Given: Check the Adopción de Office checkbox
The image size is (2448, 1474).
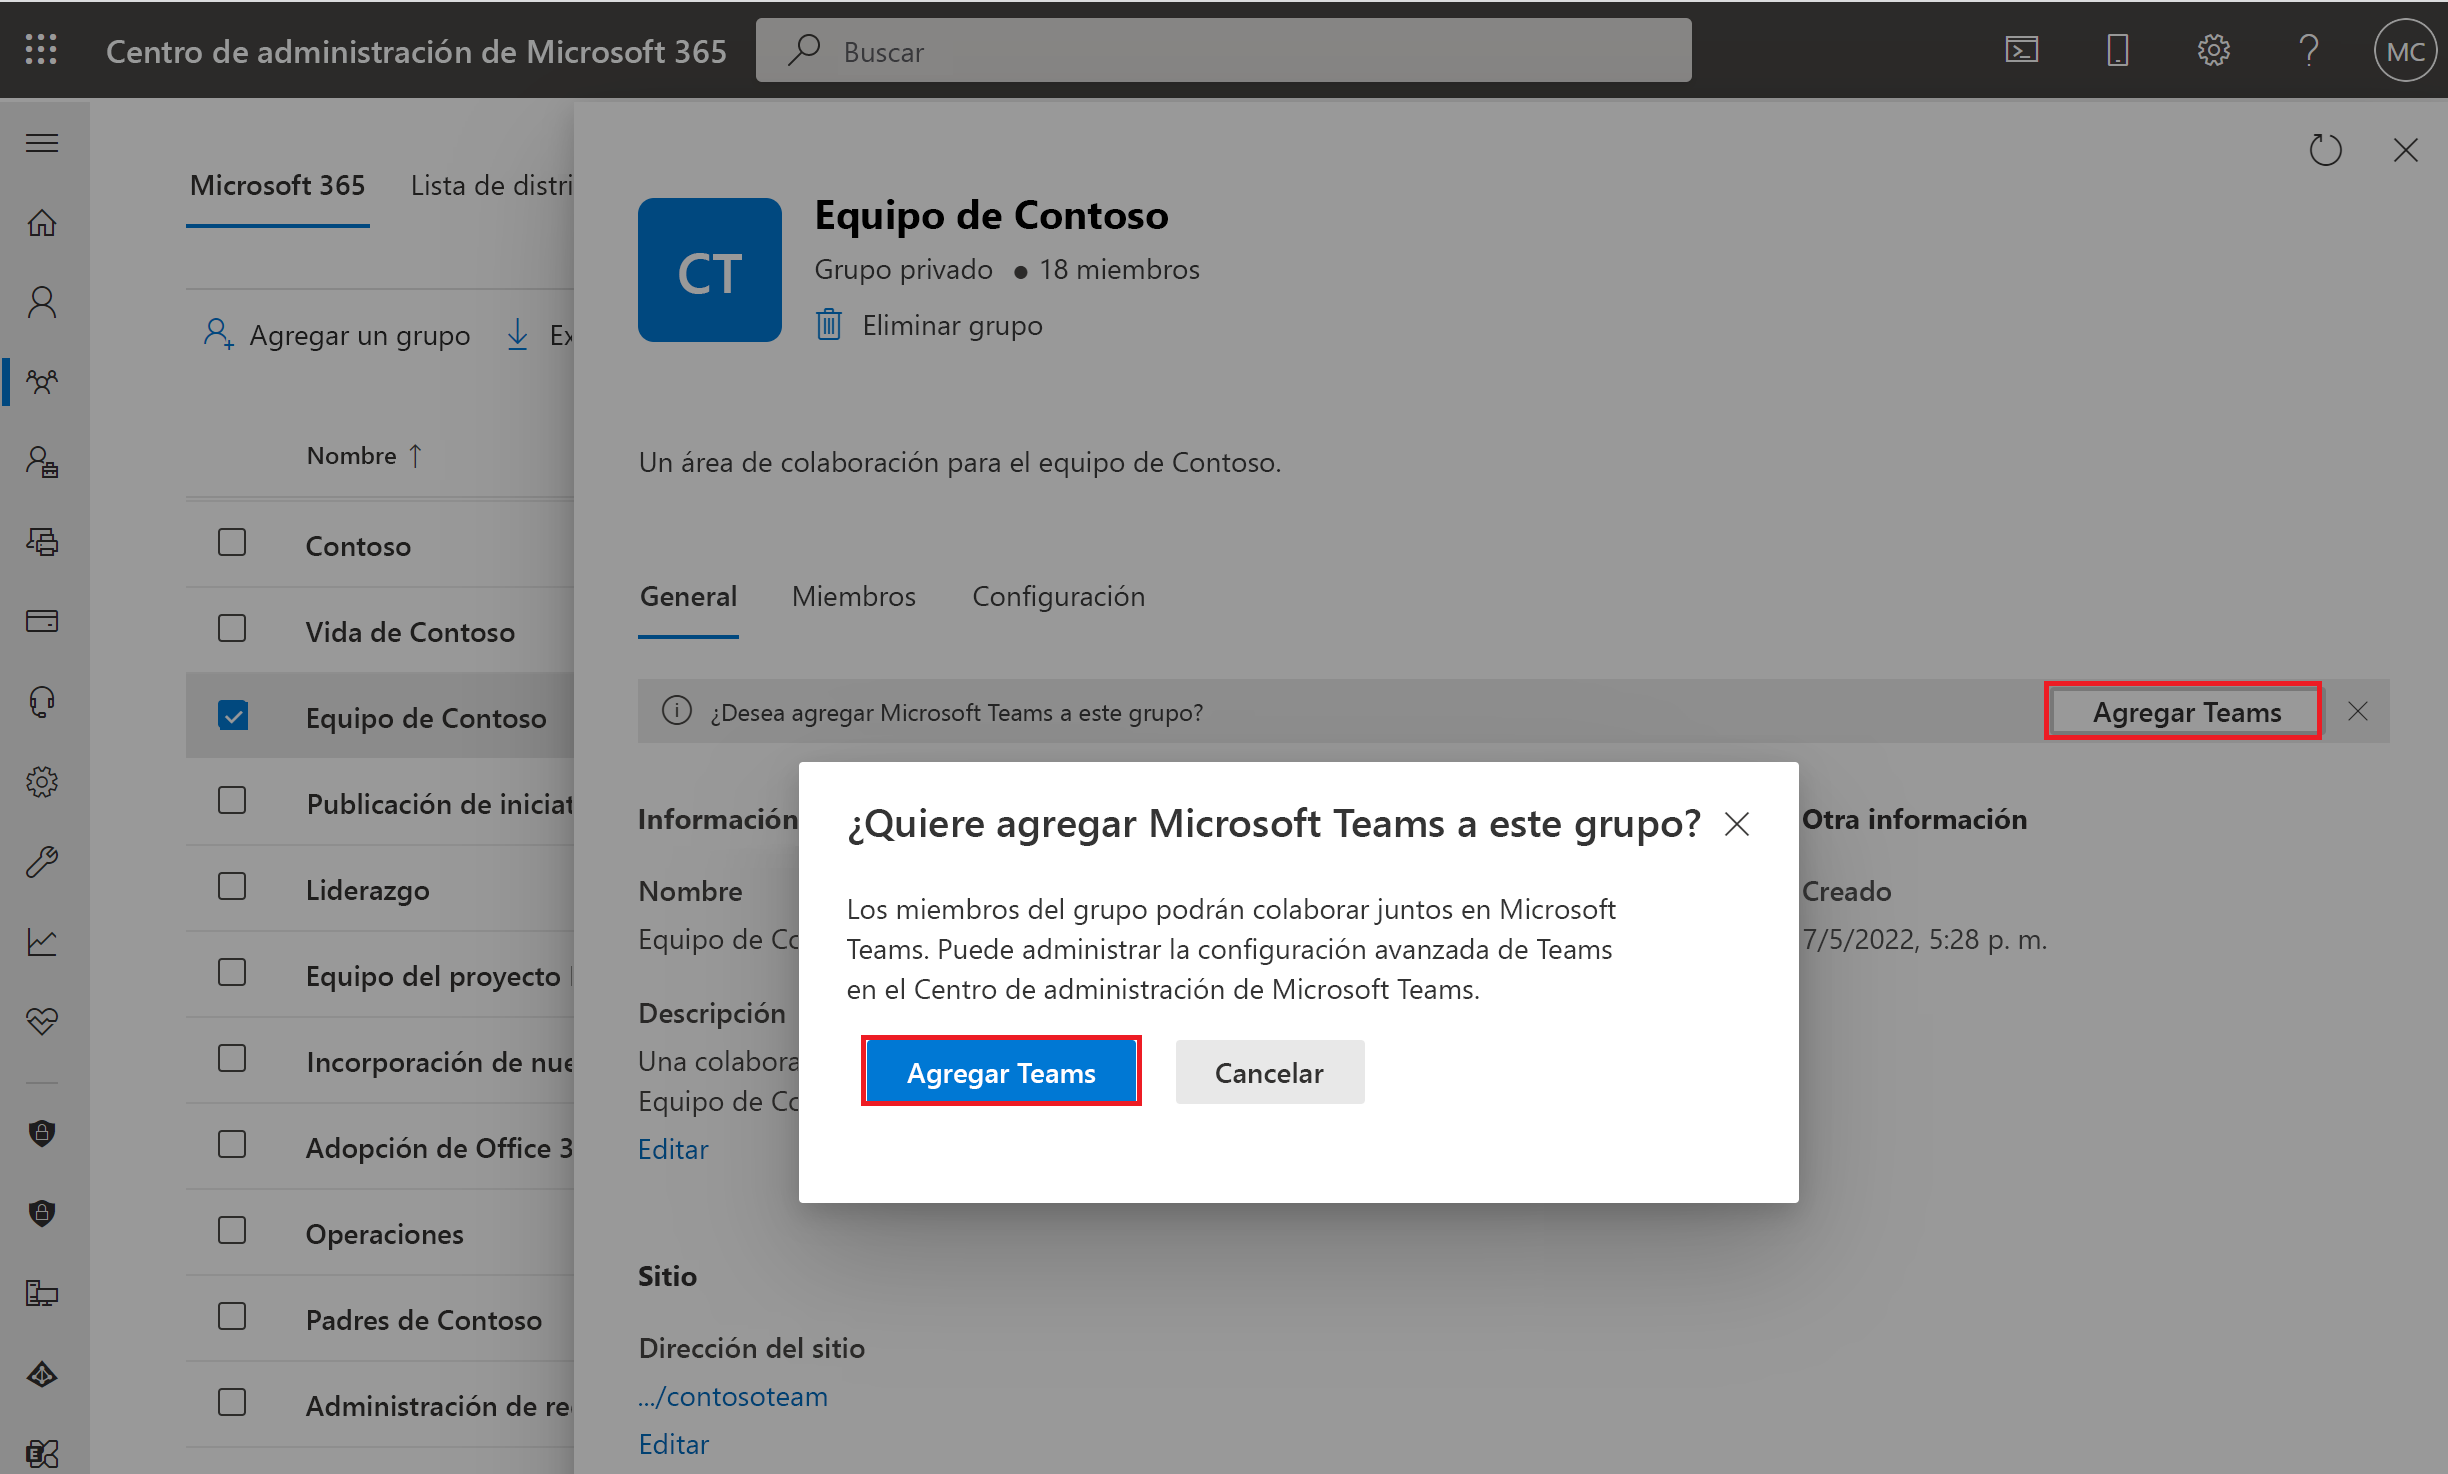Looking at the screenshot, I should tap(232, 1144).
